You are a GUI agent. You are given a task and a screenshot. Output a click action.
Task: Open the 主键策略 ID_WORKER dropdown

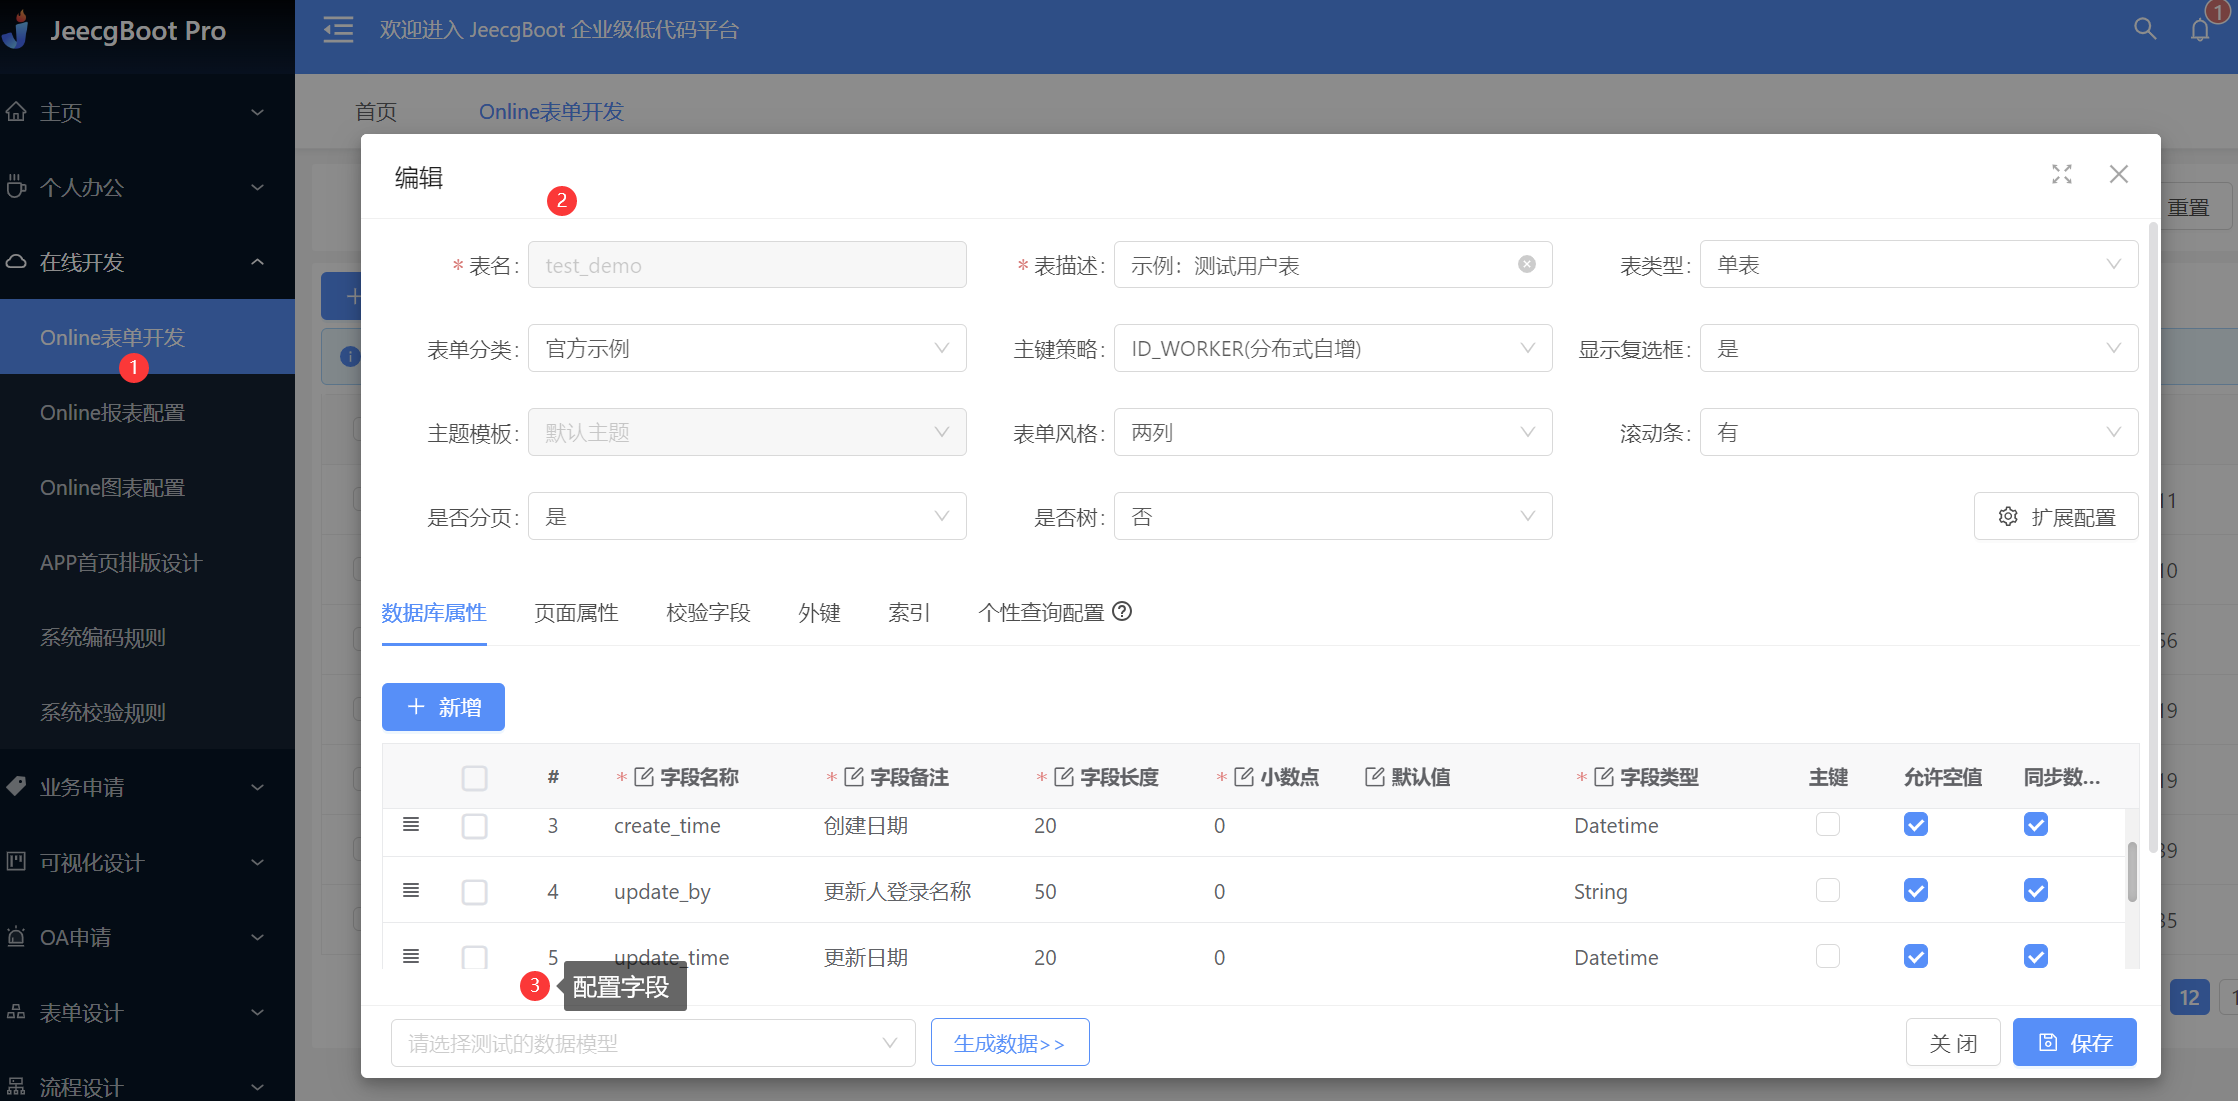tap(1332, 349)
